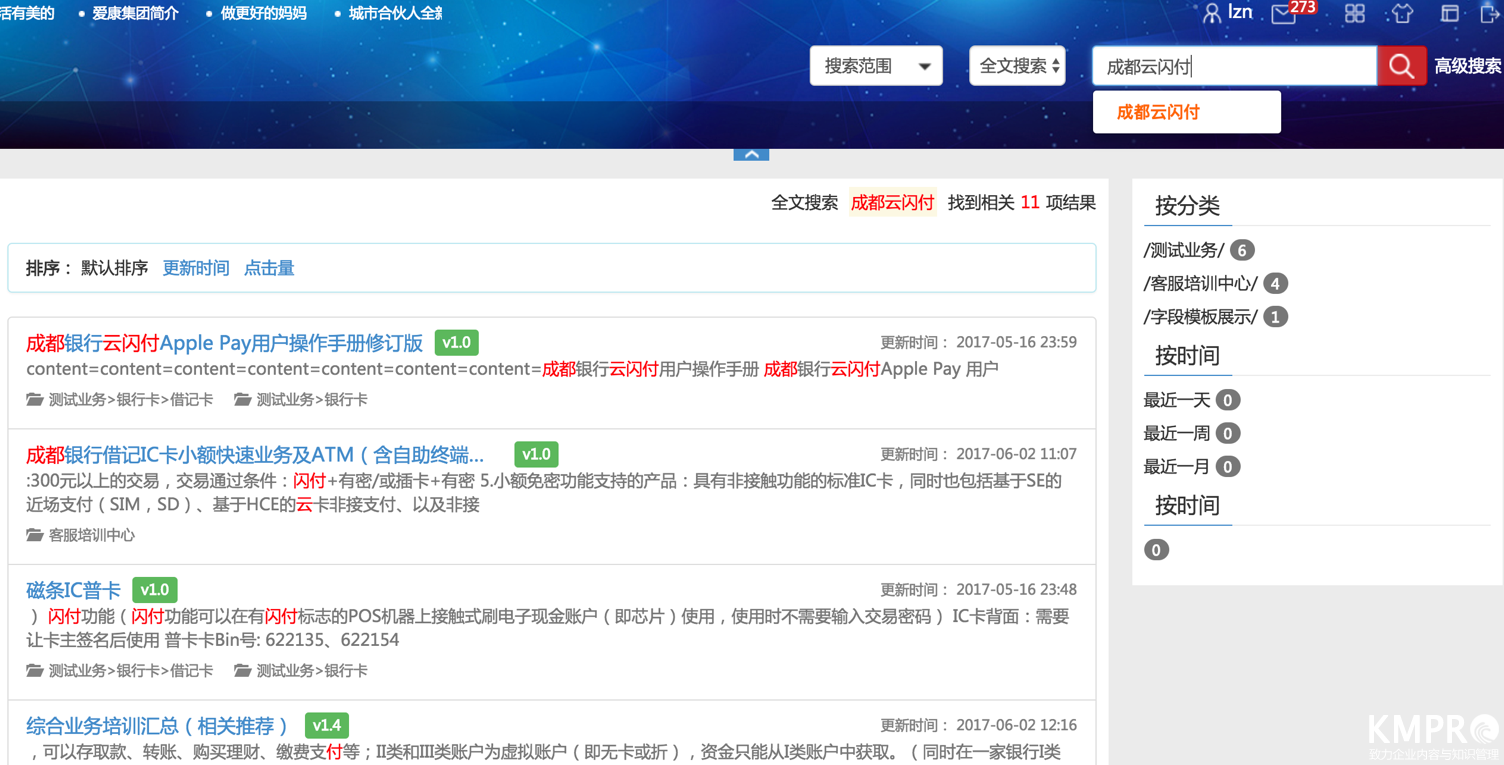Open the 爱康集团简介 top link

point(135,13)
